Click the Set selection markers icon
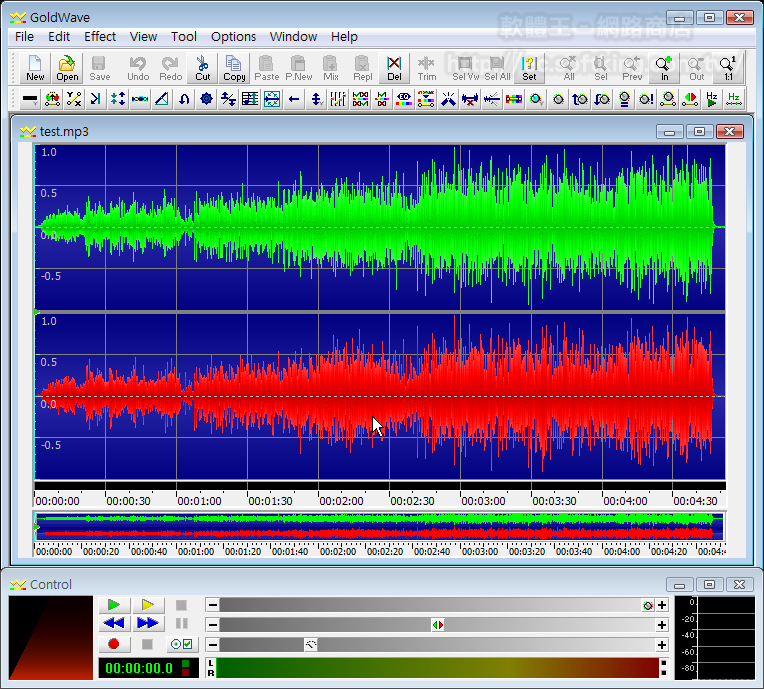The width and height of the screenshot is (764, 689). 529,68
